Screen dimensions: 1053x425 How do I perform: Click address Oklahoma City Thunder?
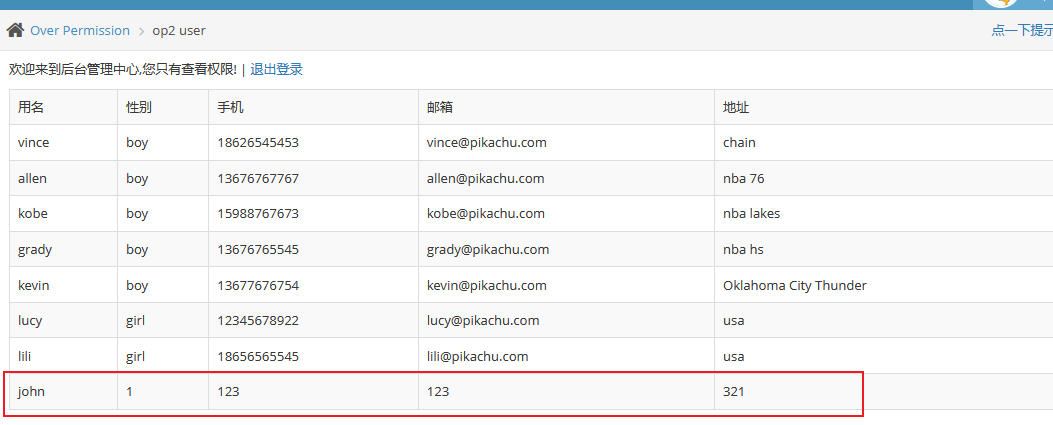[x=795, y=285]
